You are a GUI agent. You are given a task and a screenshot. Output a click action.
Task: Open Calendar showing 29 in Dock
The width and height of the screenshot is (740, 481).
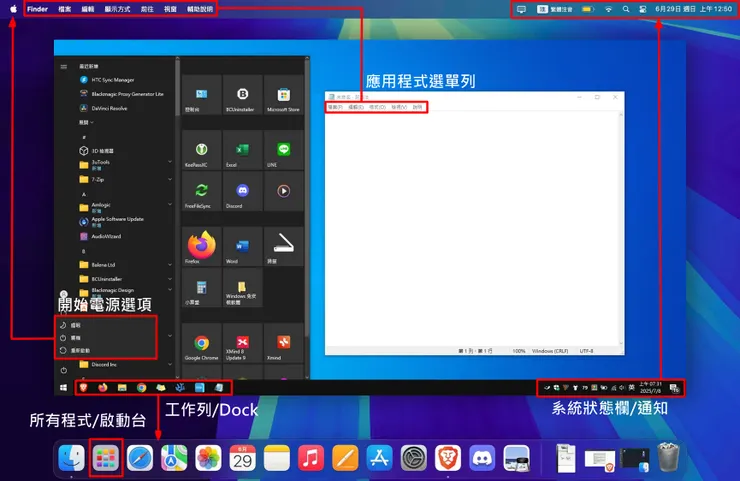pos(243,458)
